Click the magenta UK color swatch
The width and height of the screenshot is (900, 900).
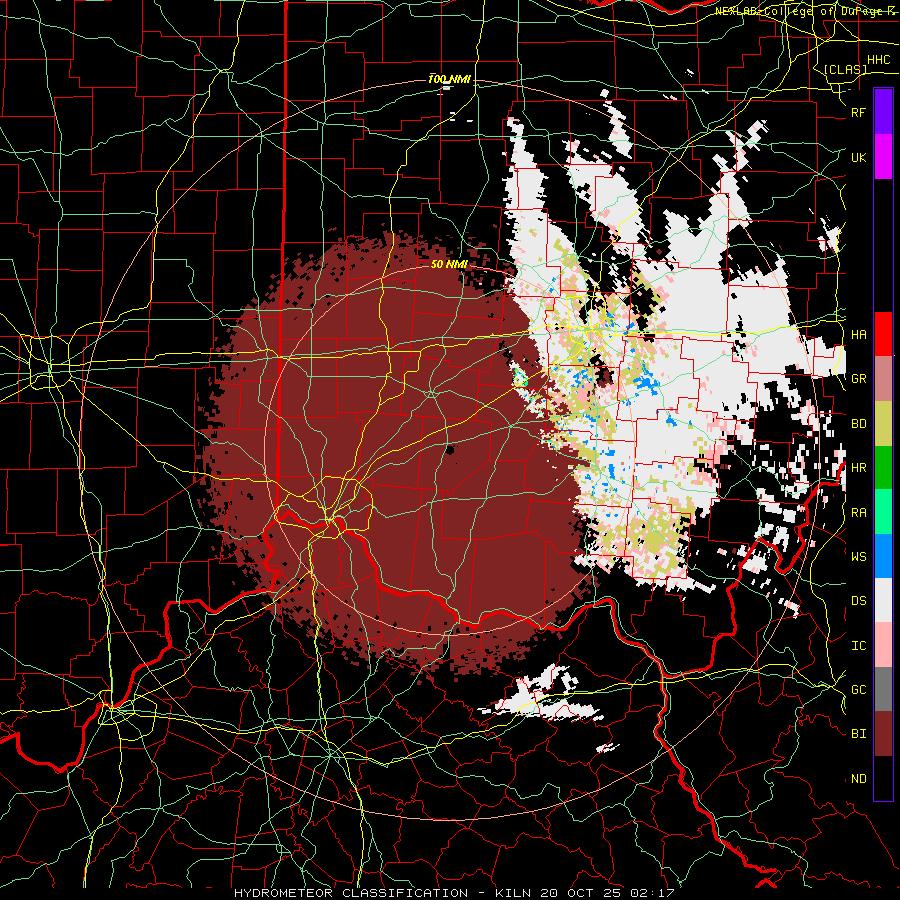pos(883,157)
